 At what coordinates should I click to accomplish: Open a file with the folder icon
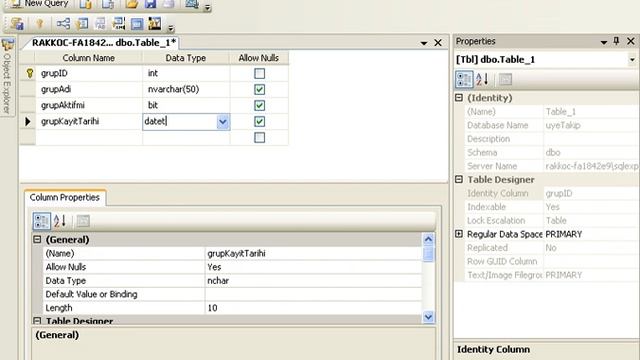pos(131,4)
